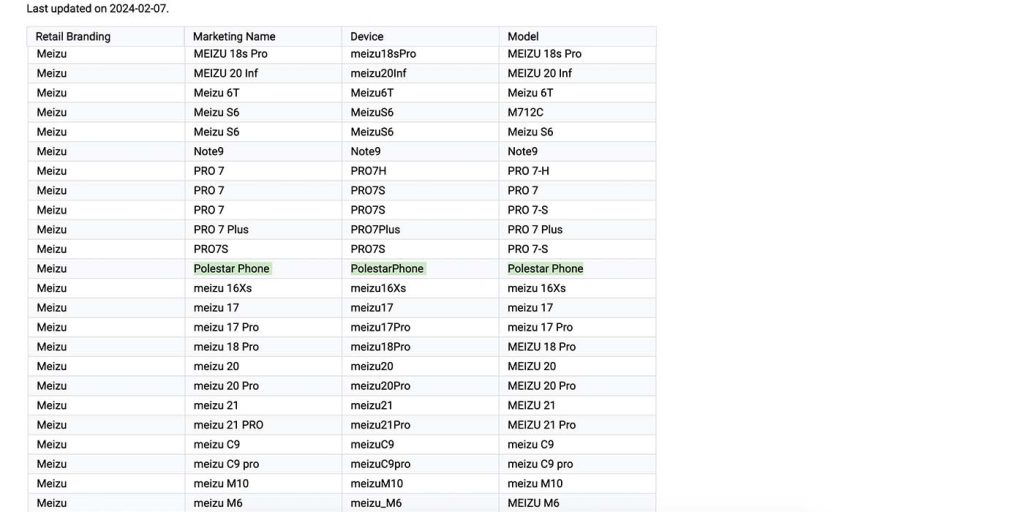Click the Meizu6T device cell
The image size is (1024, 512).
click(x=372, y=93)
